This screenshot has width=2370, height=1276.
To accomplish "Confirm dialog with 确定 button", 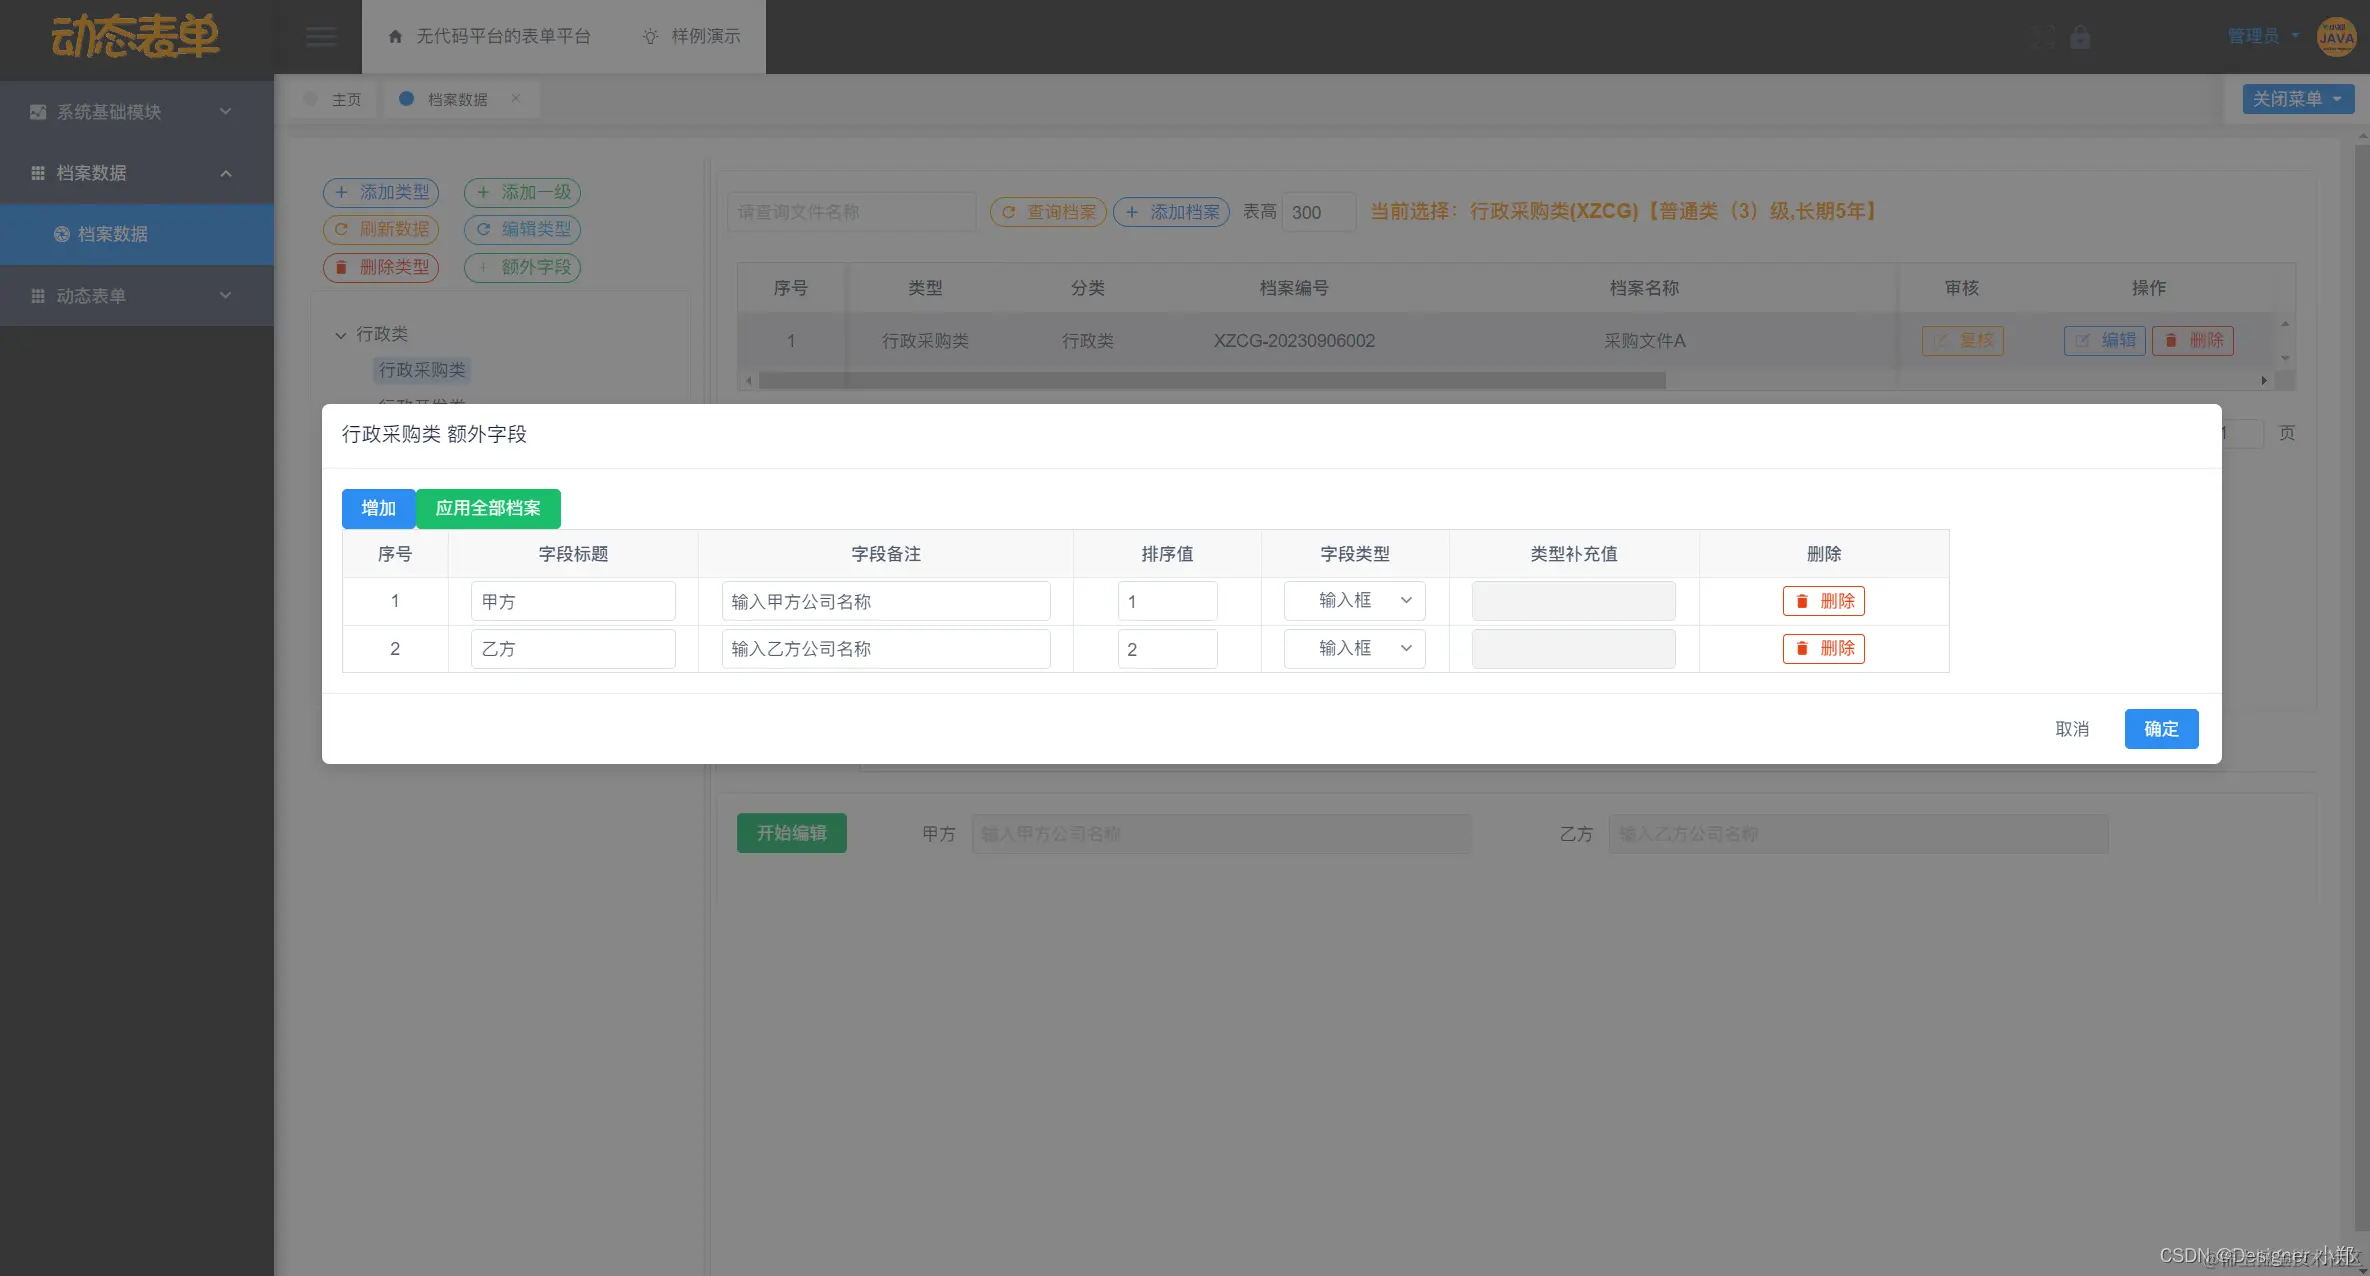I will pyautogui.click(x=2160, y=729).
